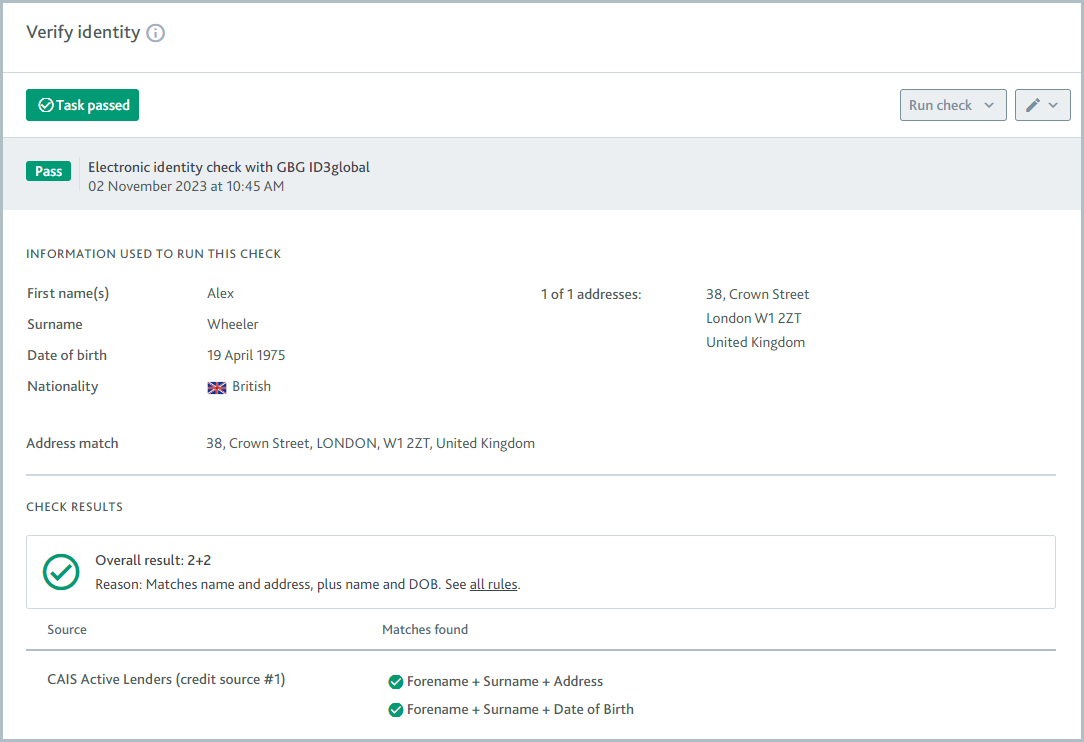Click the green Pass badge
This screenshot has width=1084, height=742.
(x=48, y=171)
